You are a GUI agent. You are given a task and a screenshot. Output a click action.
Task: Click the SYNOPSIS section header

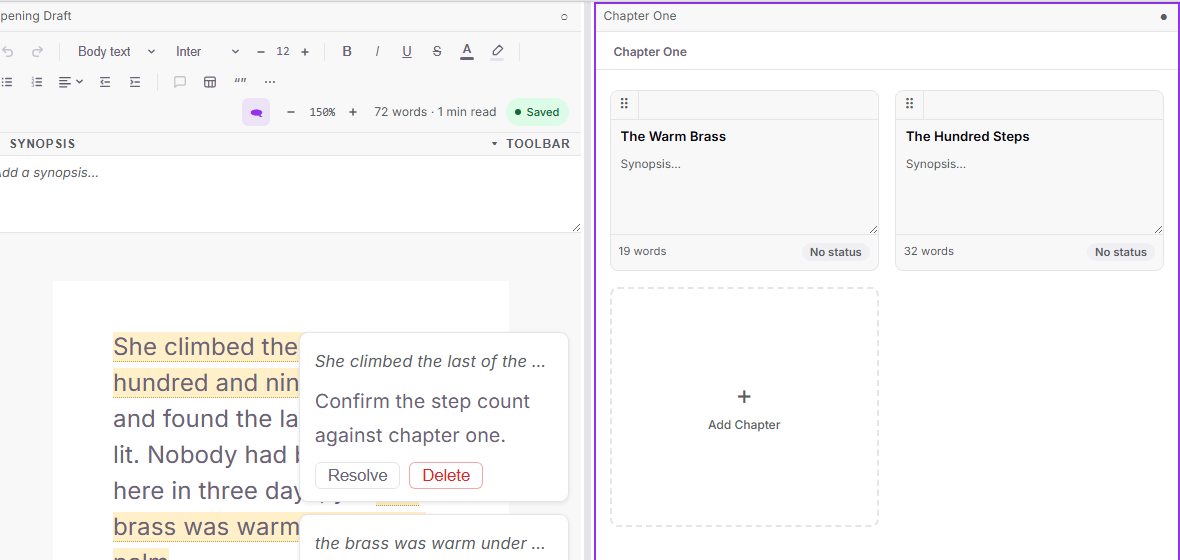point(42,144)
